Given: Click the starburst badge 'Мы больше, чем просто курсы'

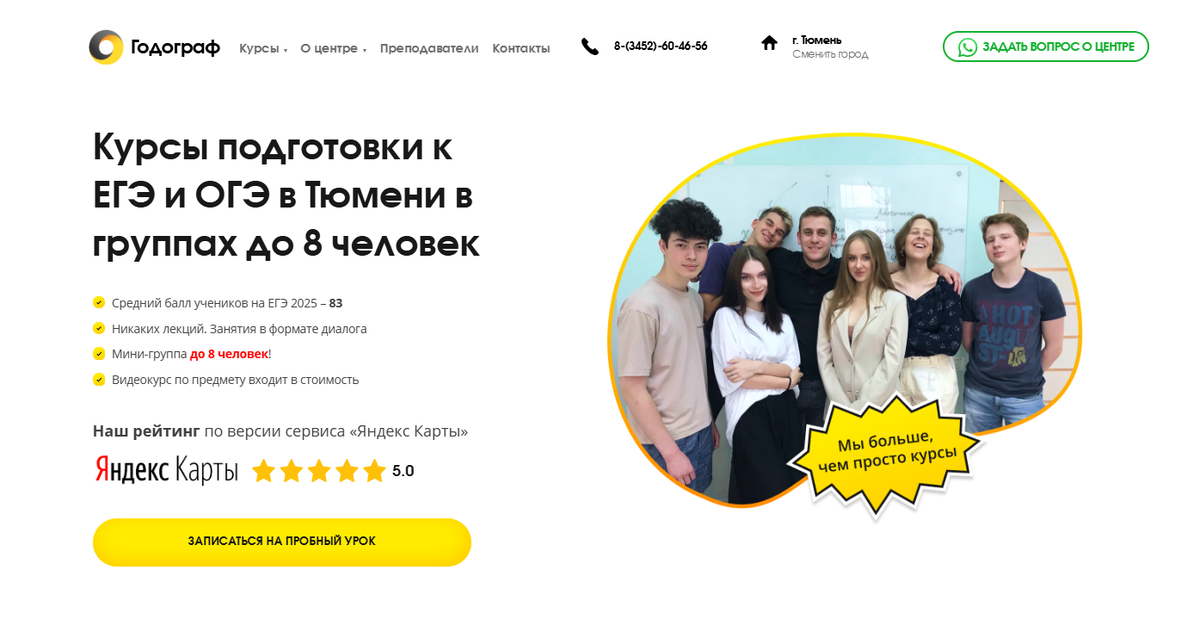Looking at the screenshot, I should pos(886,455).
